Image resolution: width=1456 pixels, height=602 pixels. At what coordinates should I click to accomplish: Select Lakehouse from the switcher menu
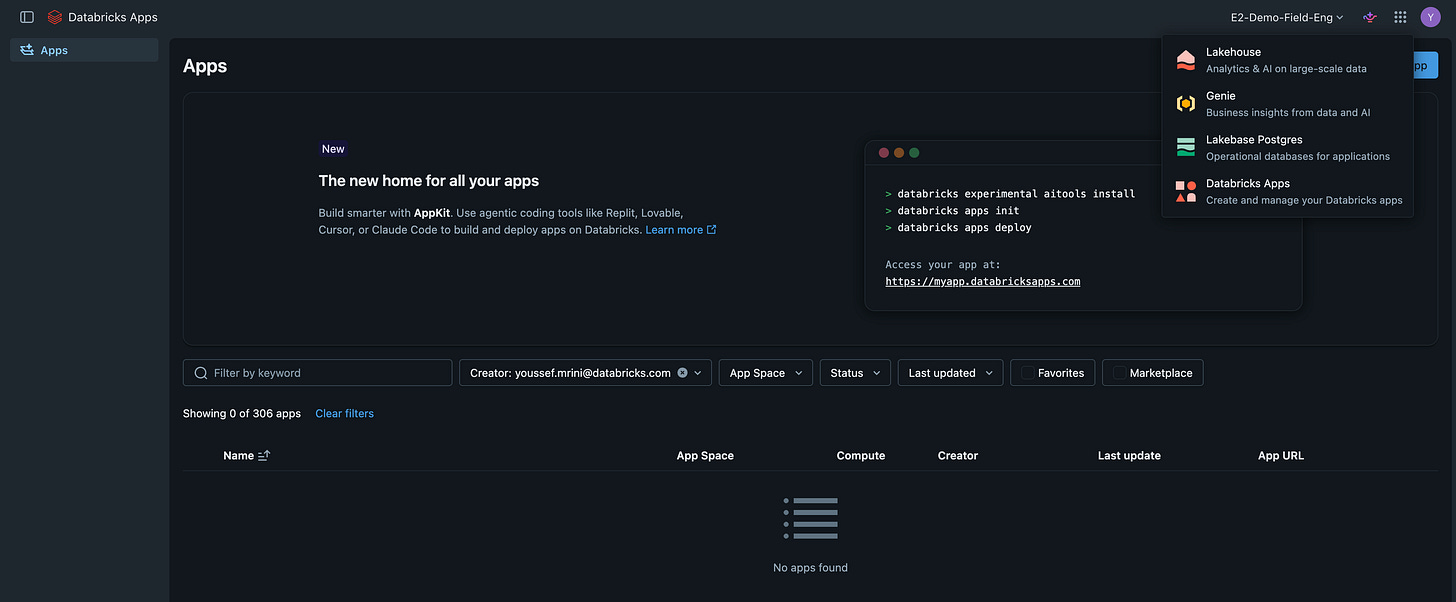[1287, 60]
